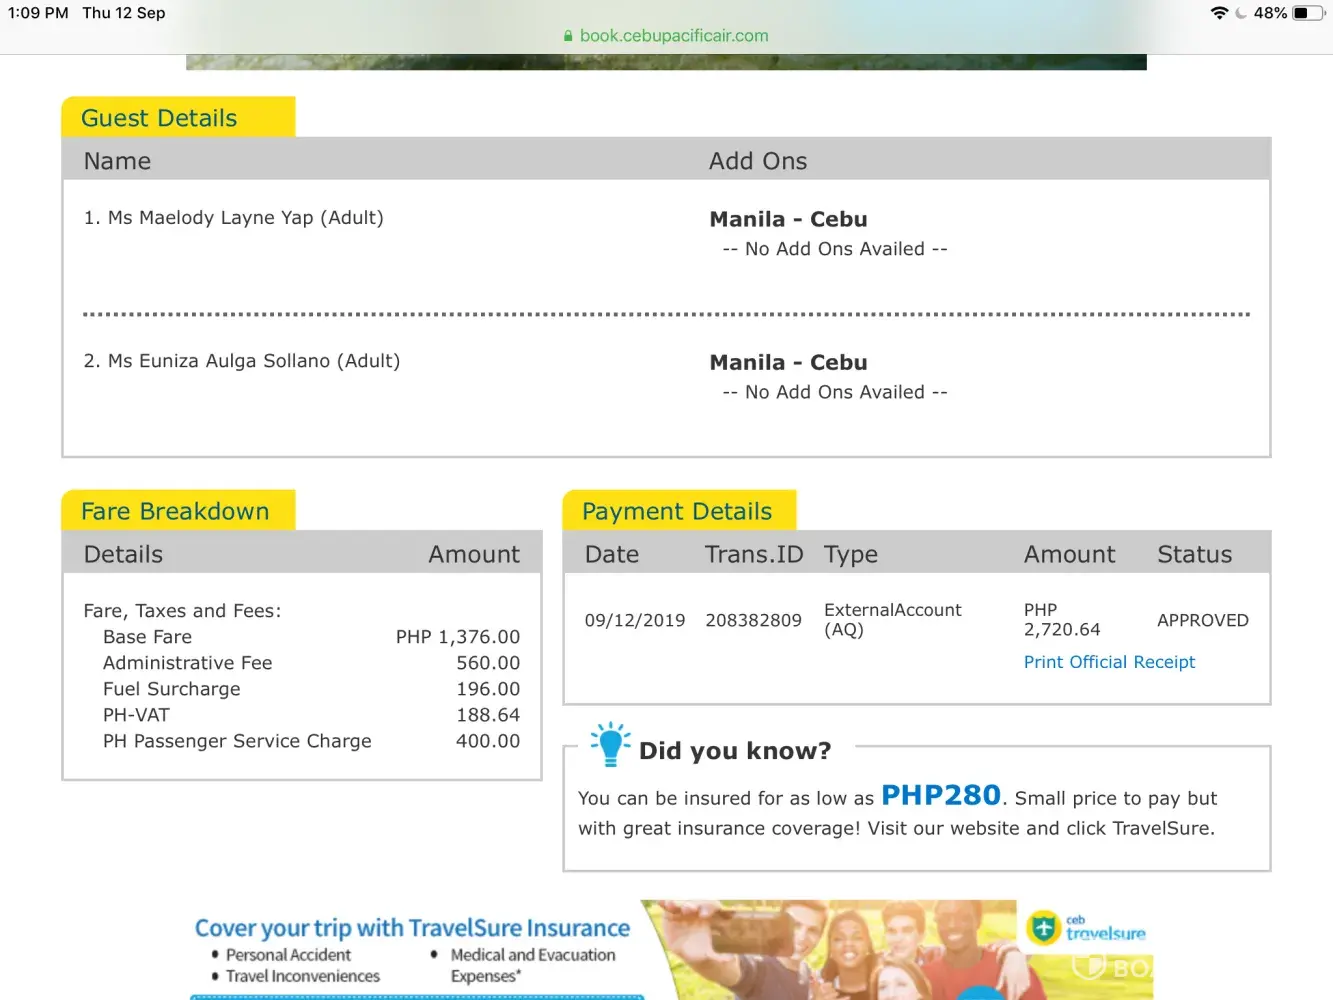Tap the 1:09 PM clock in status bar
This screenshot has width=1333, height=1000.
[38, 13]
